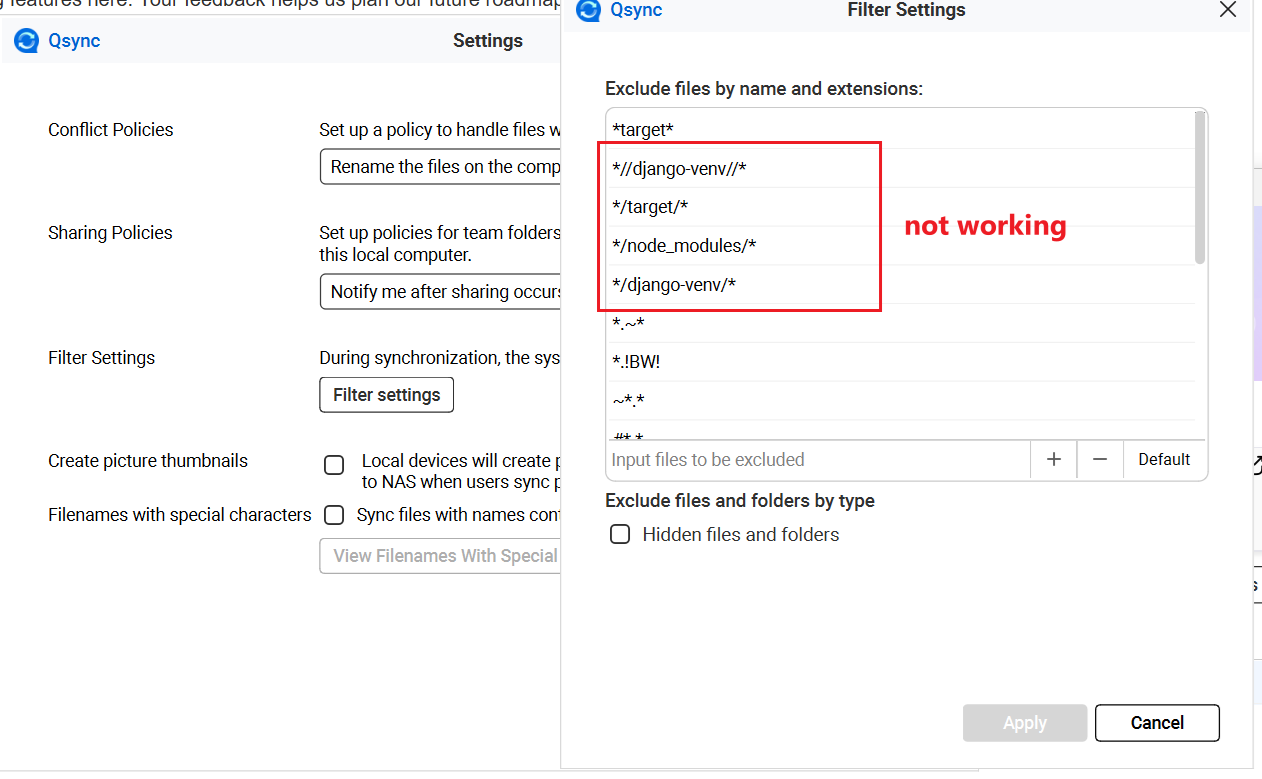
Task: Toggle the Create picture thumbnails checkbox
Action: (334, 465)
